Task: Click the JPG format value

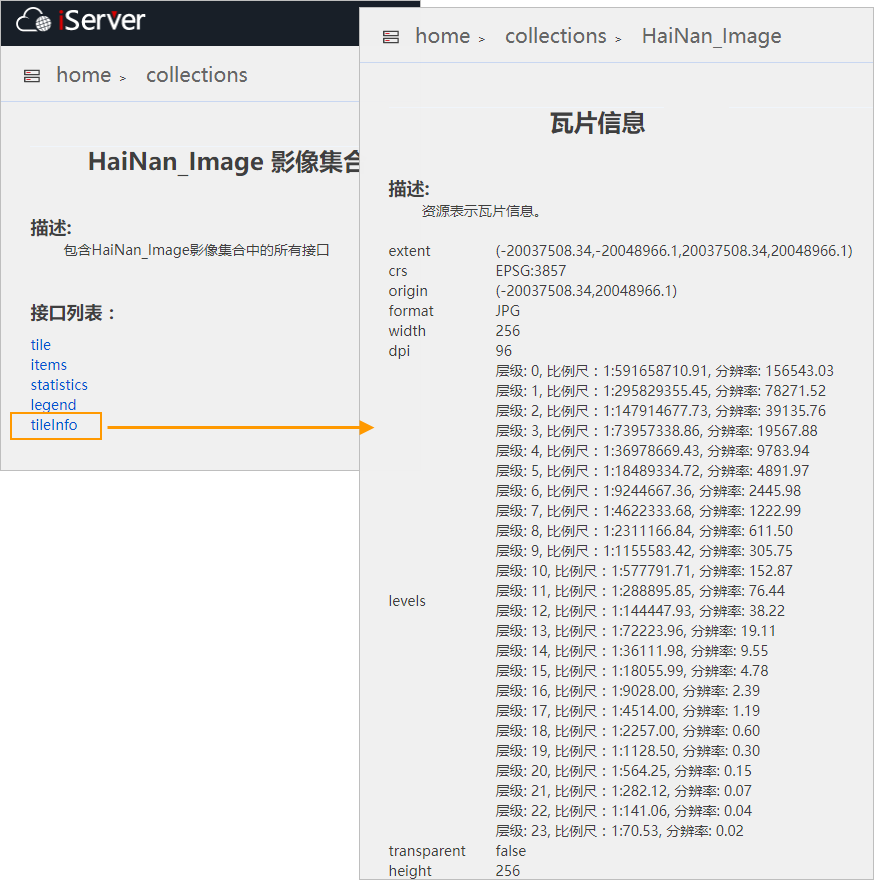Action: 507,311
